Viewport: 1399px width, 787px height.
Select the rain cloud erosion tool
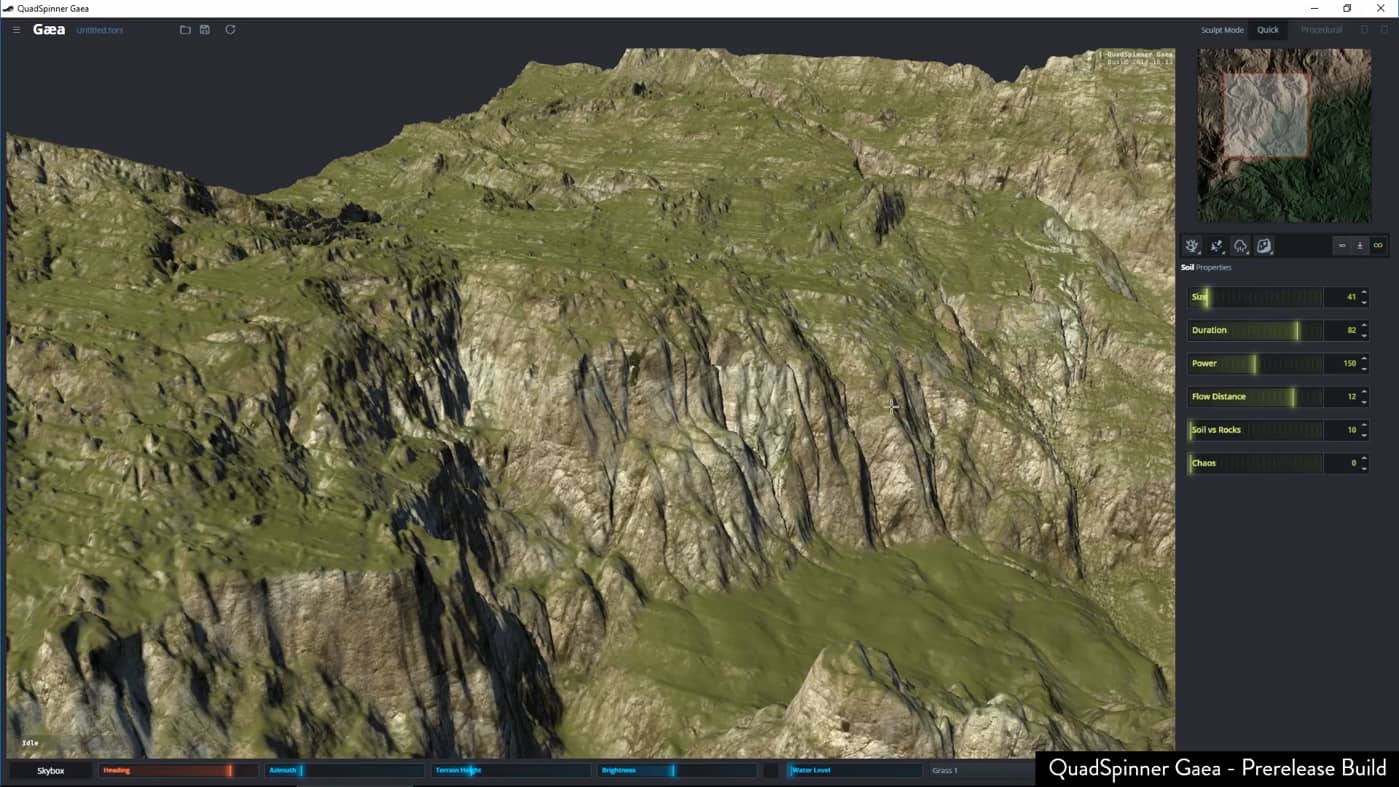(1240, 246)
